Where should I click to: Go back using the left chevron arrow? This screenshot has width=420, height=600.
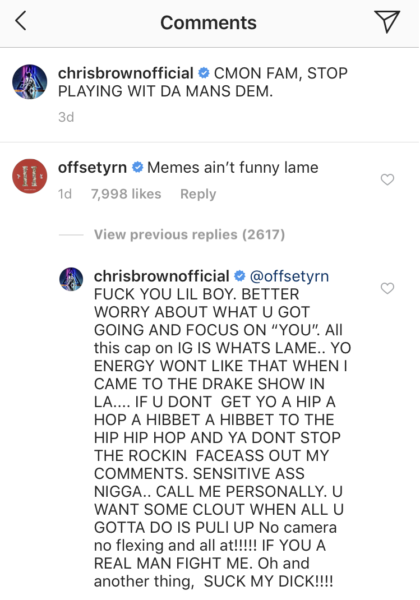click(x=21, y=21)
